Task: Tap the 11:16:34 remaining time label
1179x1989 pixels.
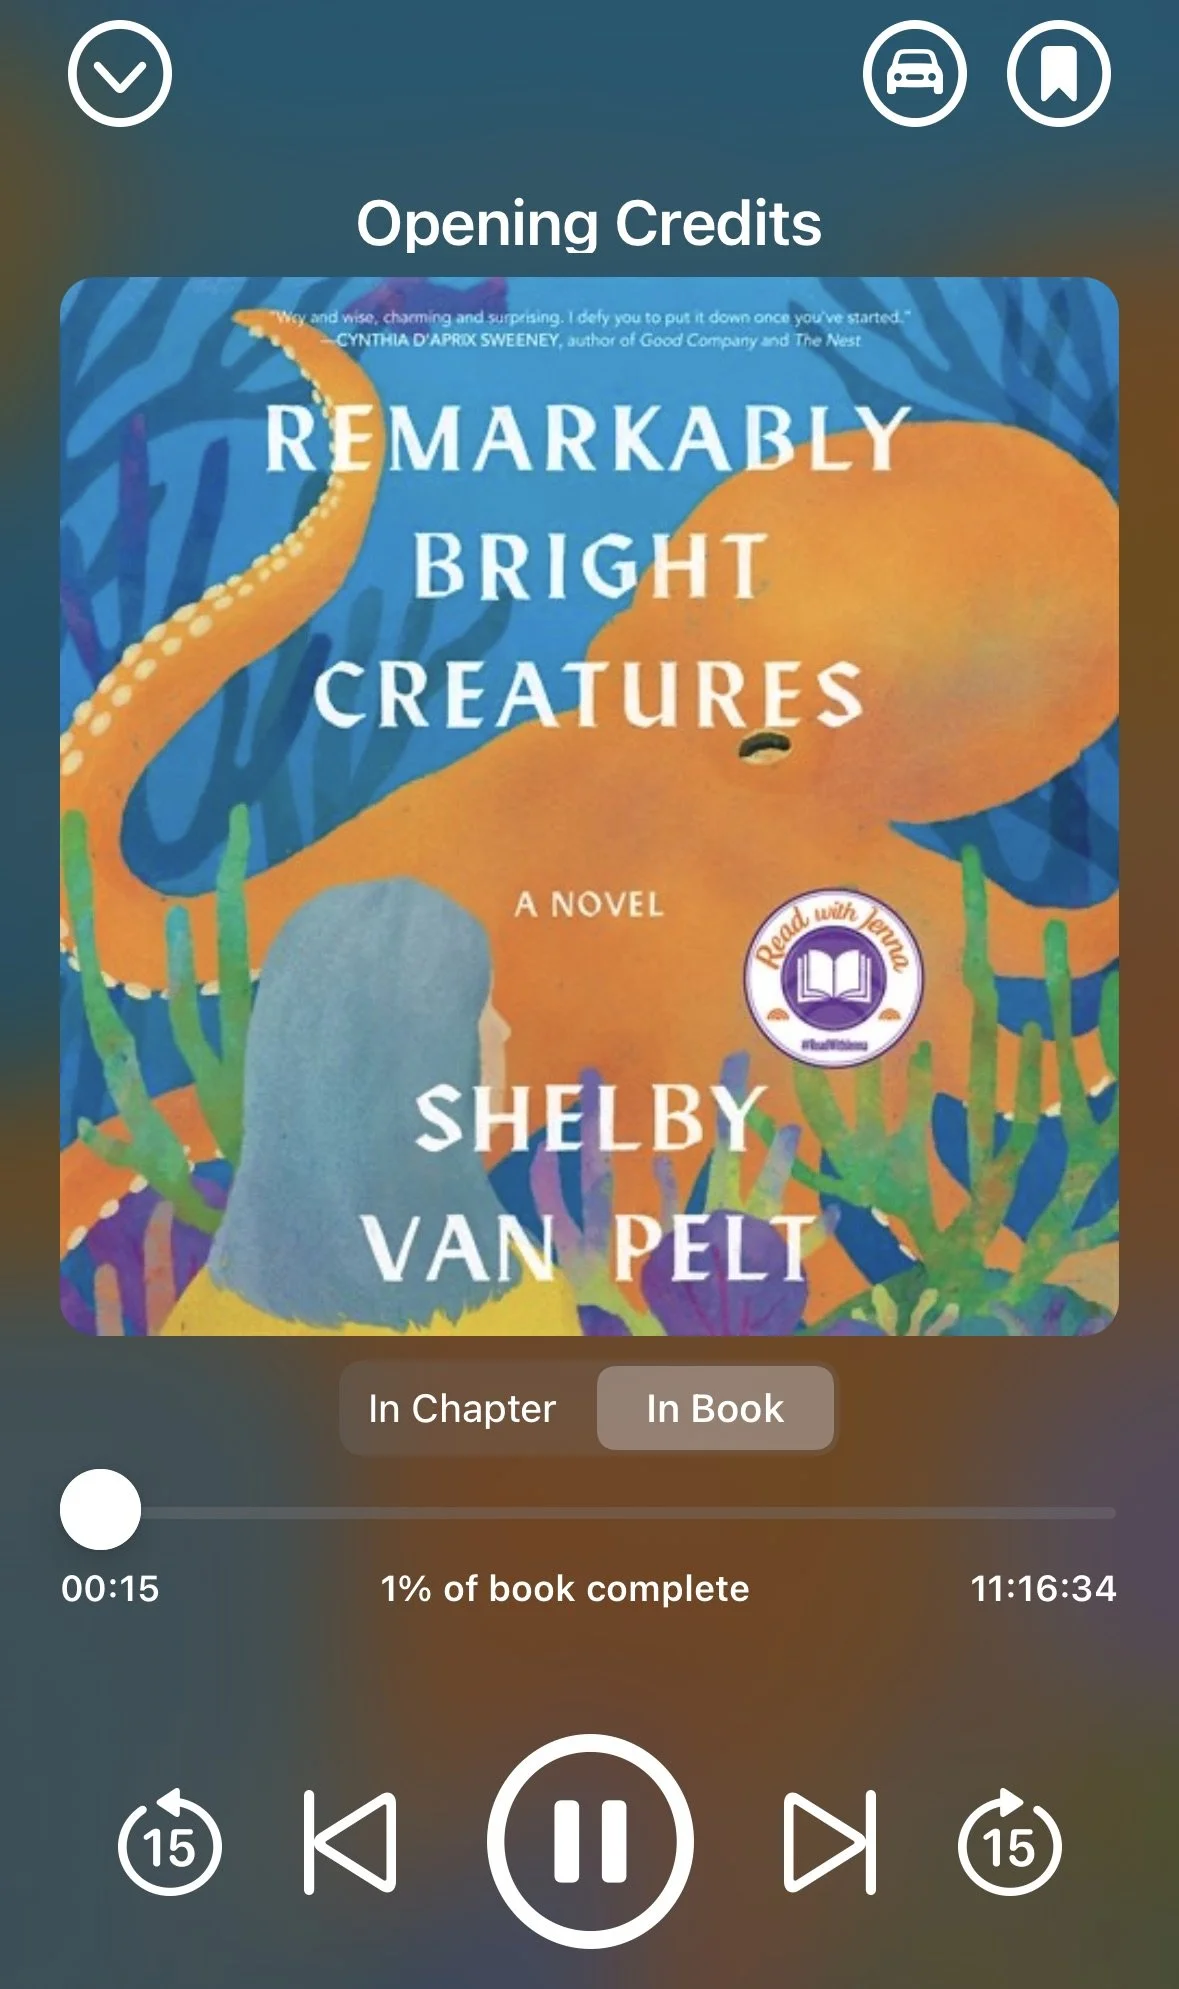Action: tap(1043, 1588)
